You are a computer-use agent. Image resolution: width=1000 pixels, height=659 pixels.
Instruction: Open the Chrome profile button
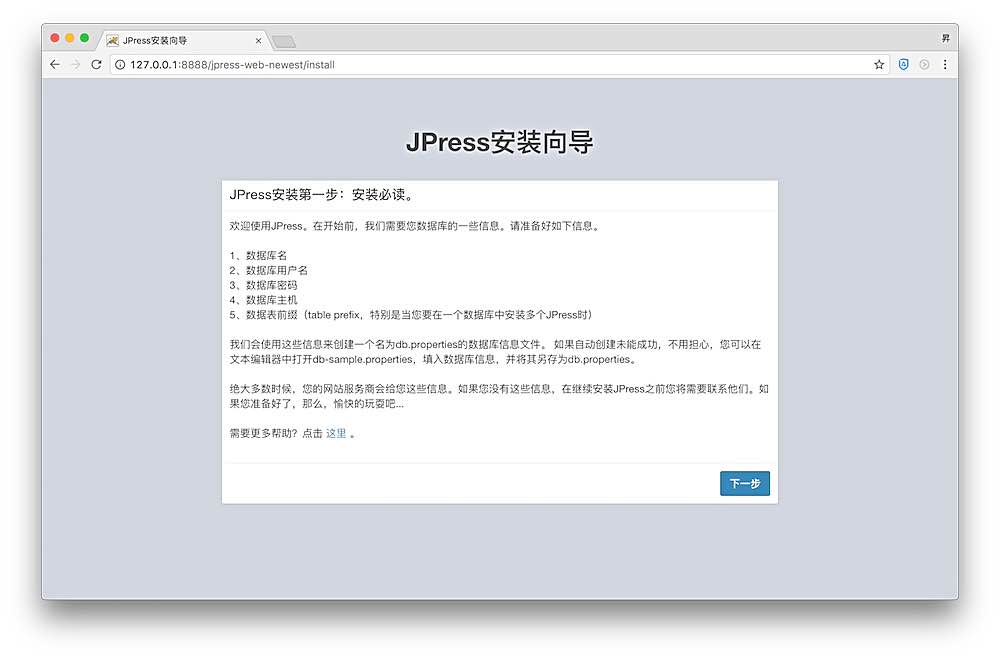(x=945, y=38)
